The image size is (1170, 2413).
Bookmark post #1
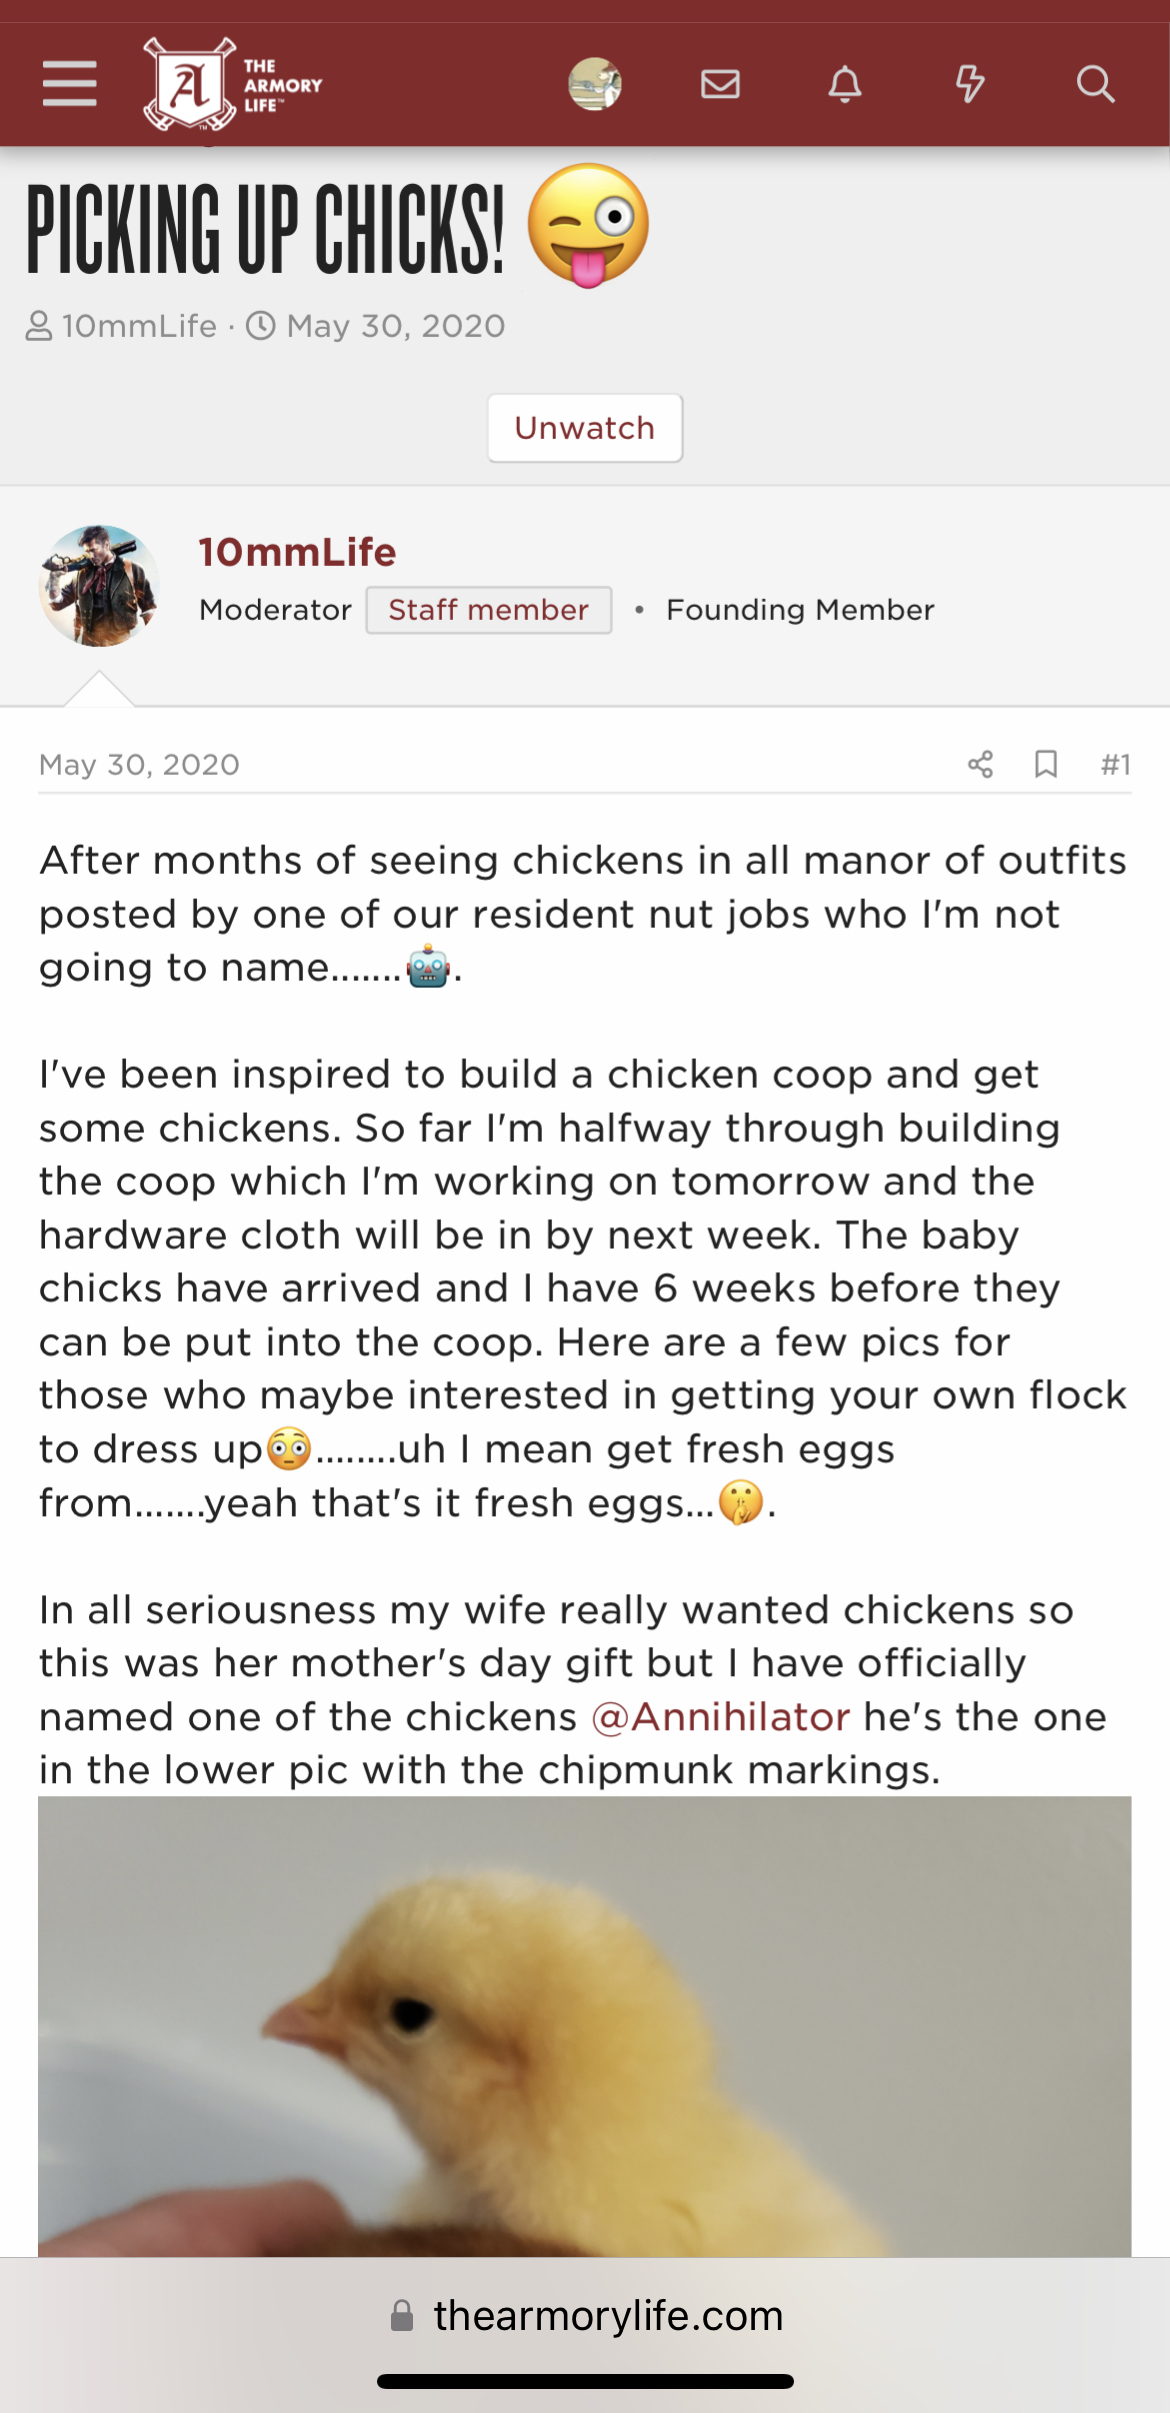pos(1046,765)
